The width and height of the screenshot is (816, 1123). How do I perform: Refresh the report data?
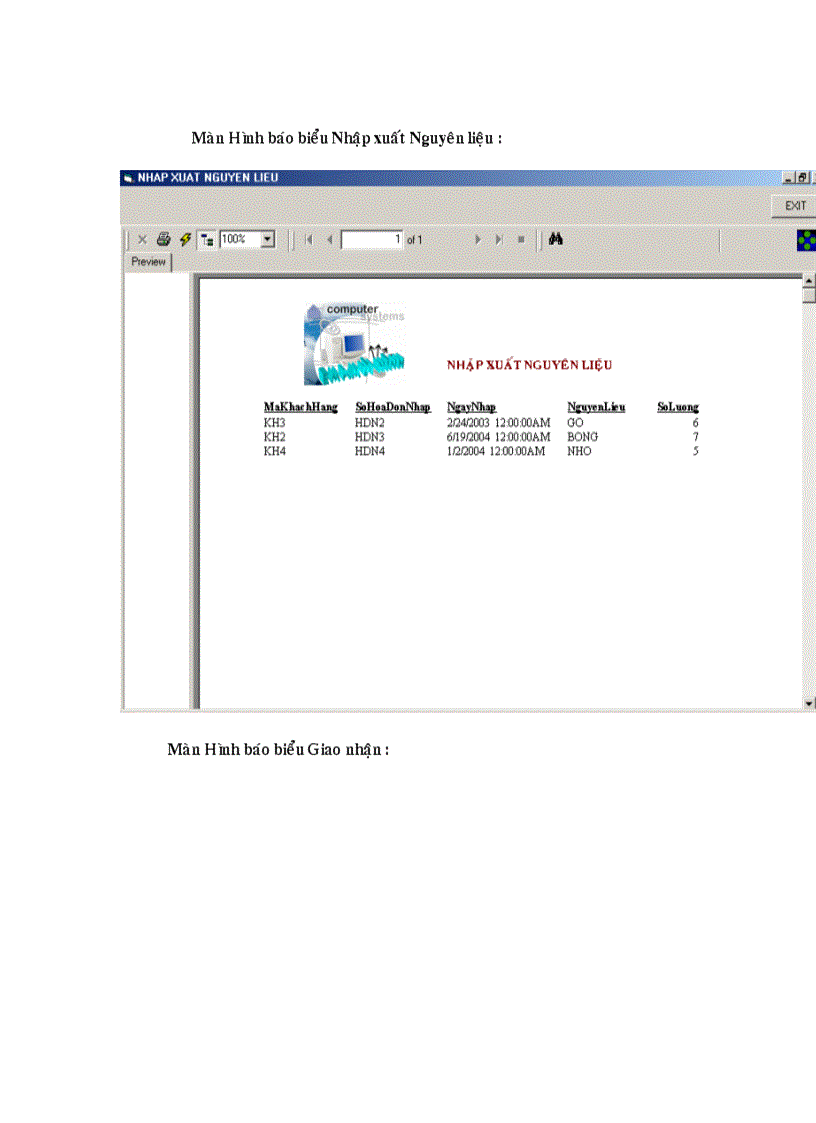(x=183, y=239)
